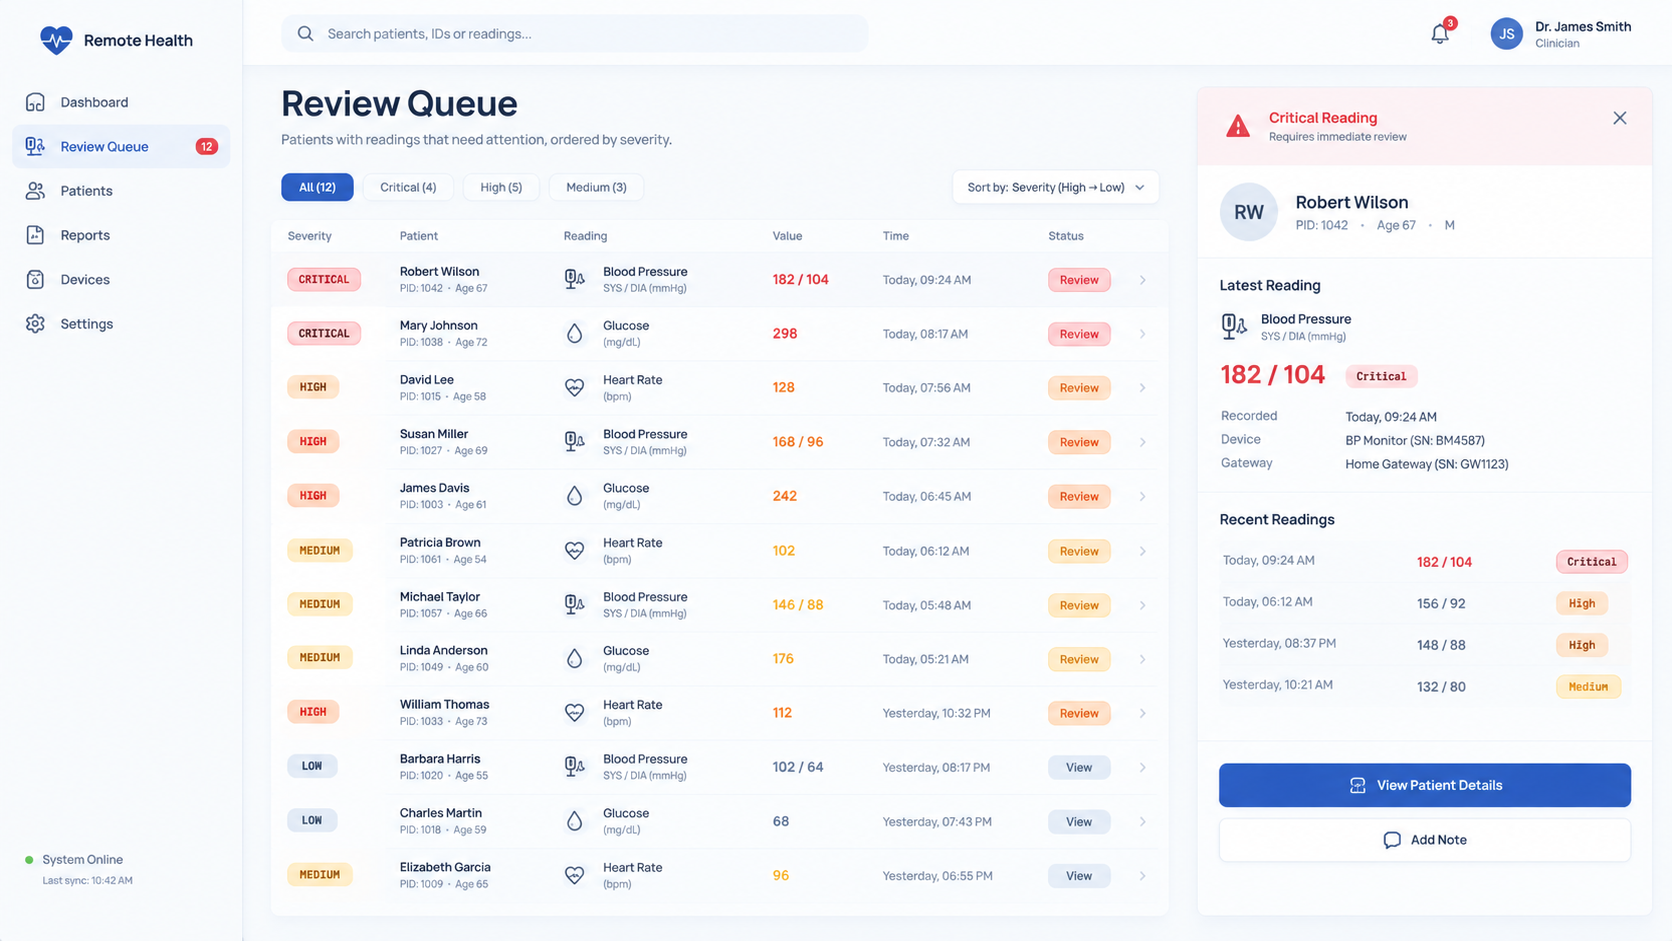The height and width of the screenshot is (941, 1672).
Task: Click heart rate icon in Patricia Brown row
Action: click(x=574, y=551)
